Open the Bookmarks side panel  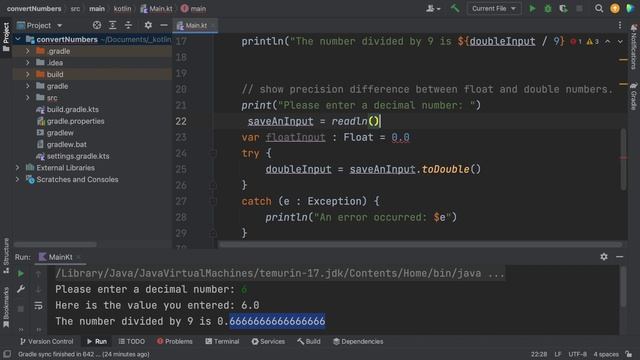pyautogui.click(x=6, y=307)
